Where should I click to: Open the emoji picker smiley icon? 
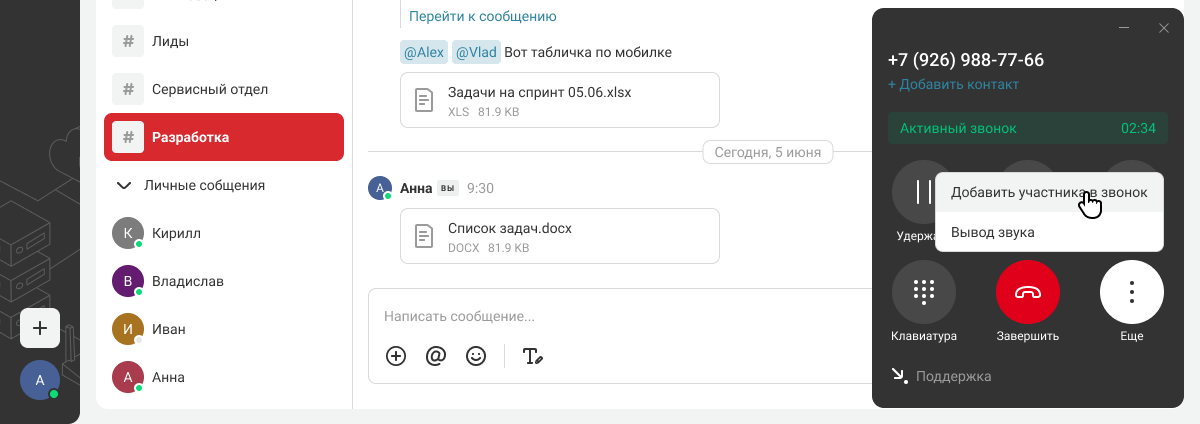(476, 356)
